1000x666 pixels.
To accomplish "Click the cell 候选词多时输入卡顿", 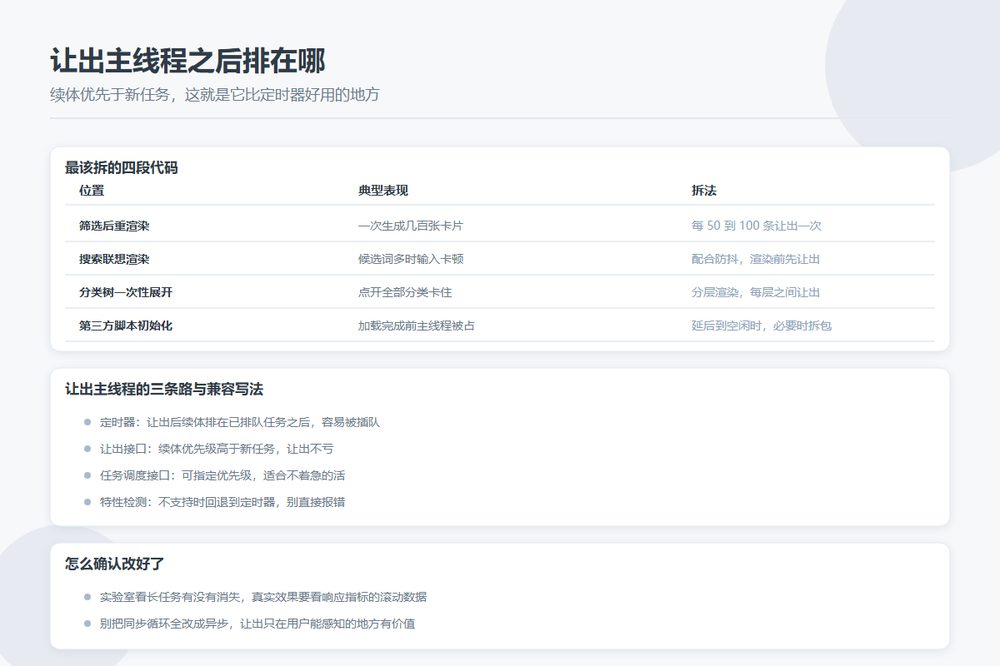I will (x=410, y=258).
